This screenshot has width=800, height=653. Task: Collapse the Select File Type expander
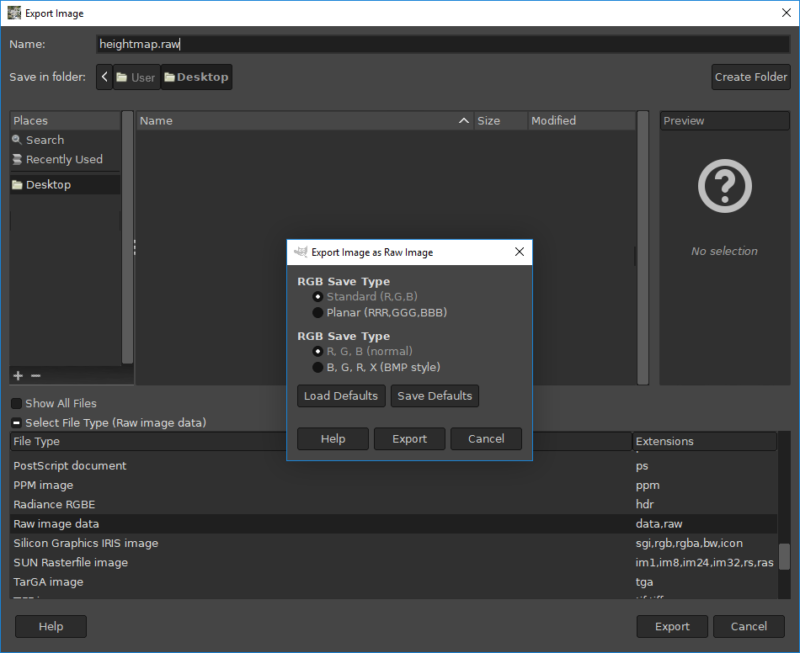click(17, 423)
